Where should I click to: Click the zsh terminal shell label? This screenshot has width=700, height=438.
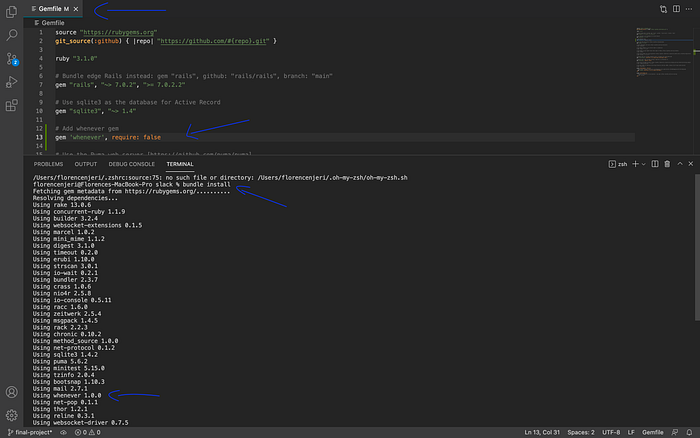click(x=618, y=164)
